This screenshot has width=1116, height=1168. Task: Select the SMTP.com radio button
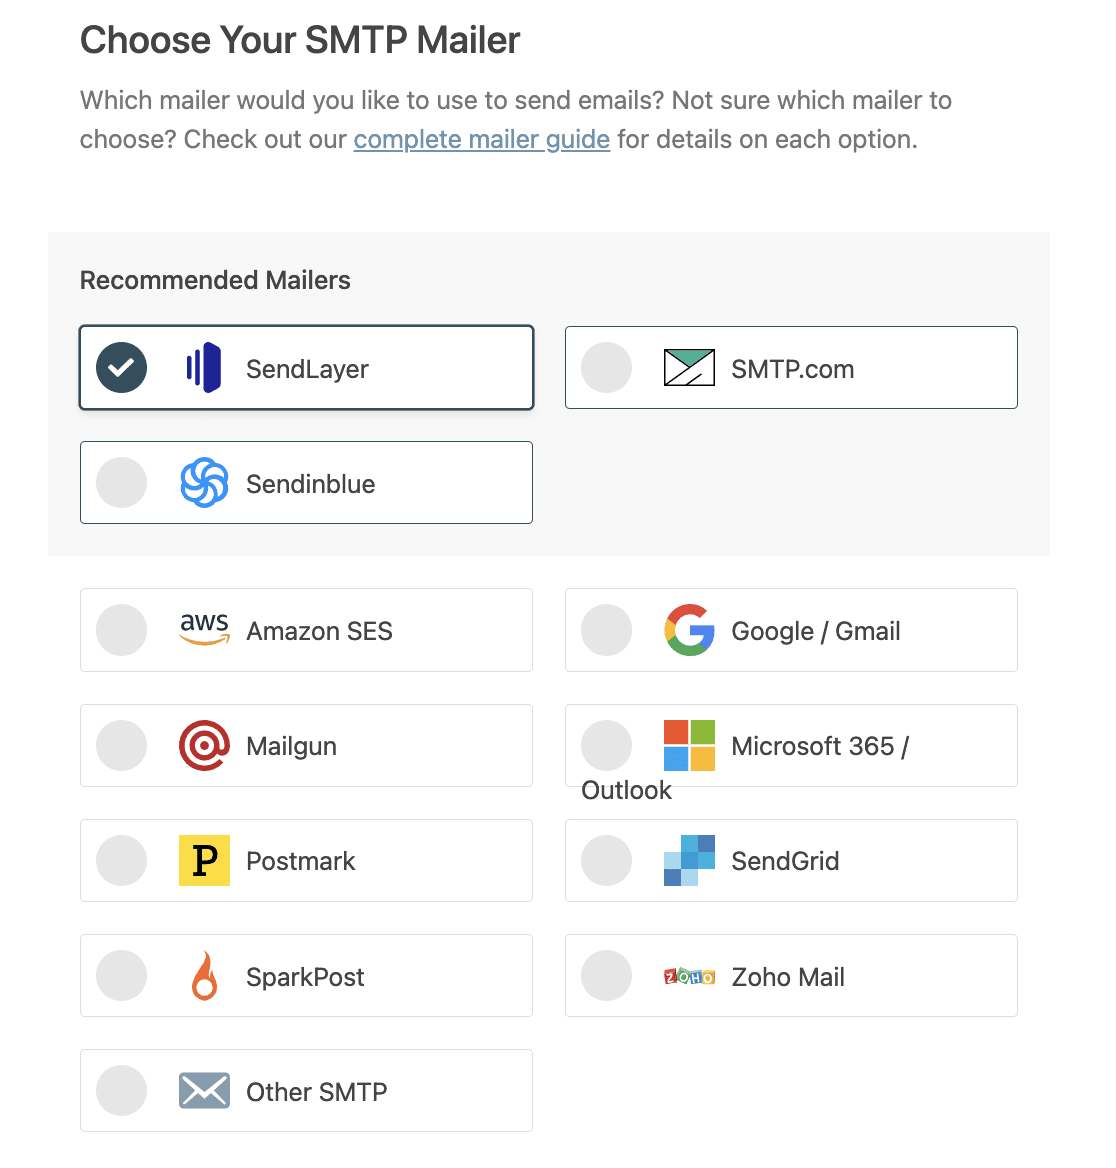tap(606, 367)
